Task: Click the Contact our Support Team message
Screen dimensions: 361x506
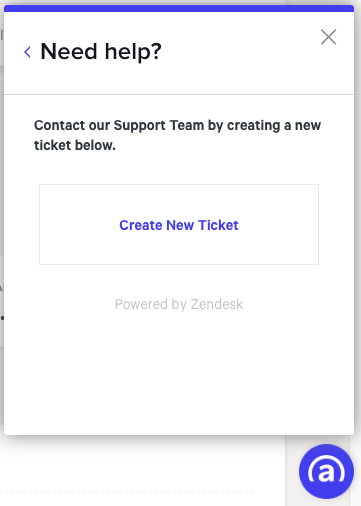Action: 177,135
